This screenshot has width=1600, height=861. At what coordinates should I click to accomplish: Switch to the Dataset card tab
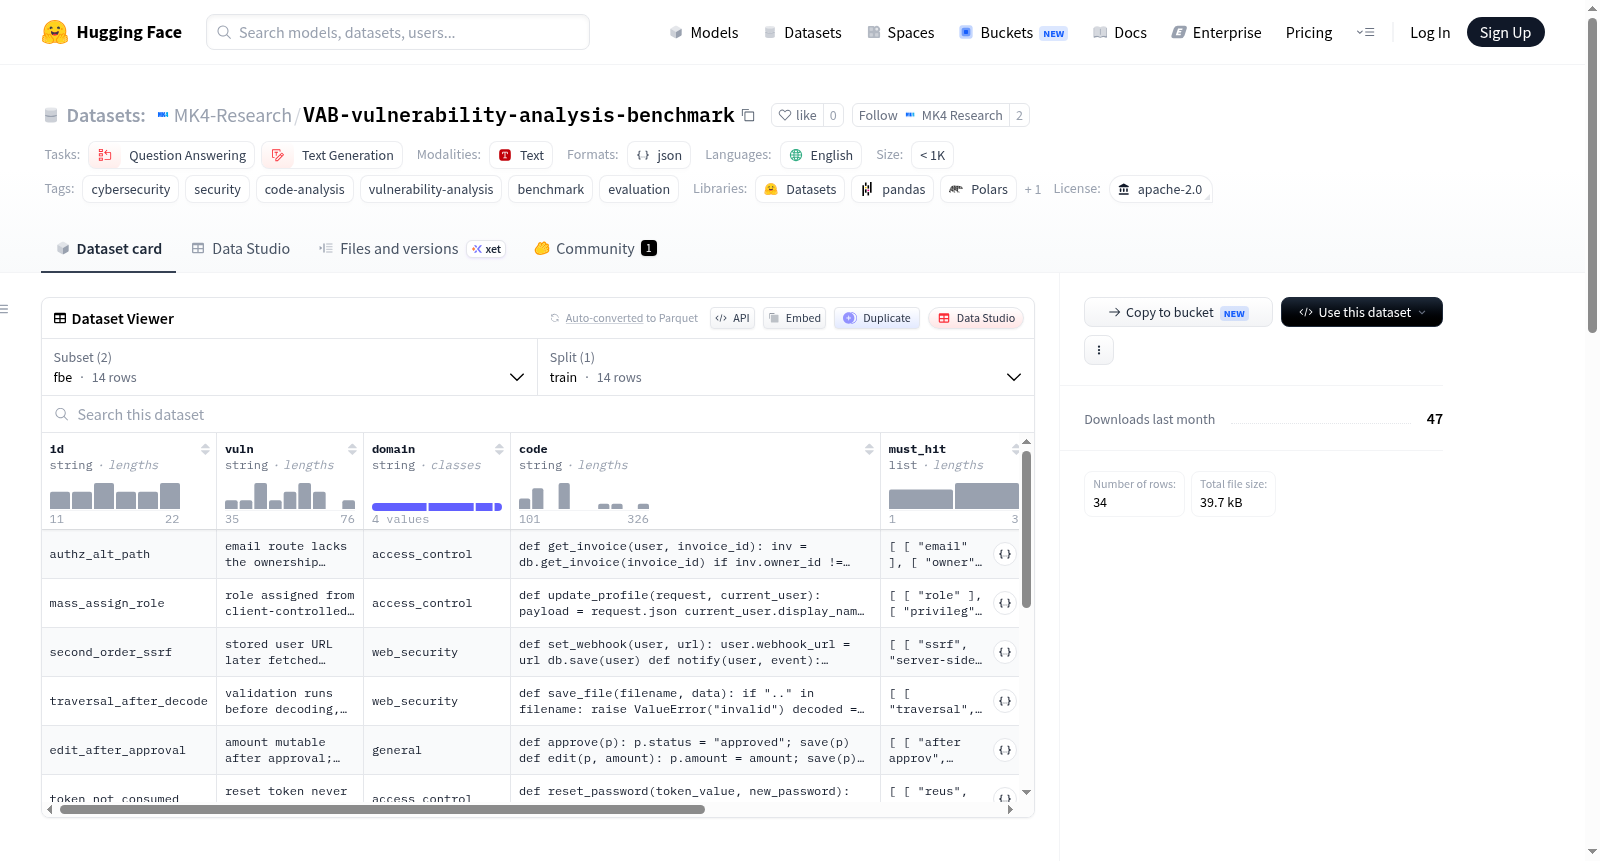[x=108, y=248]
